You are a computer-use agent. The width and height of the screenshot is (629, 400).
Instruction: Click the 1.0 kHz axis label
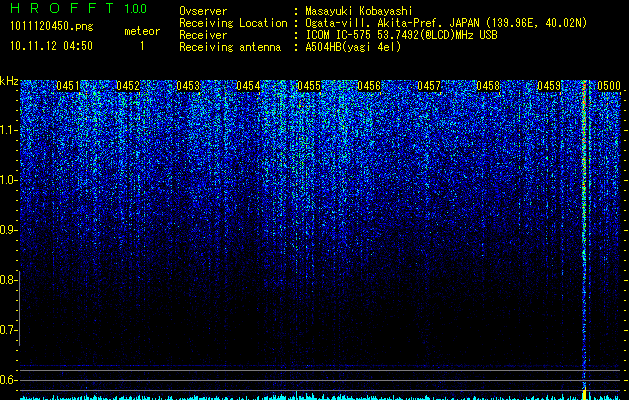[9, 180]
